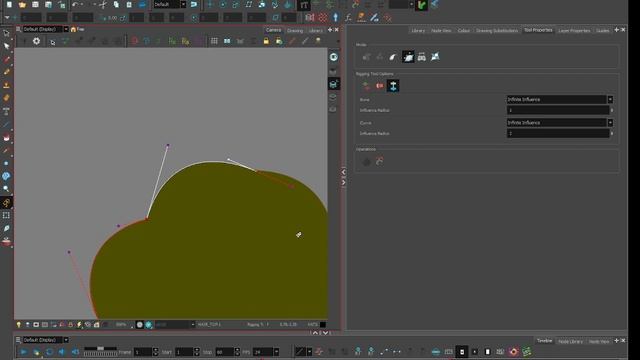The height and width of the screenshot is (360, 640).
Task: Open the timeline 'Default (Display)' dropdown
Action: pos(45,340)
